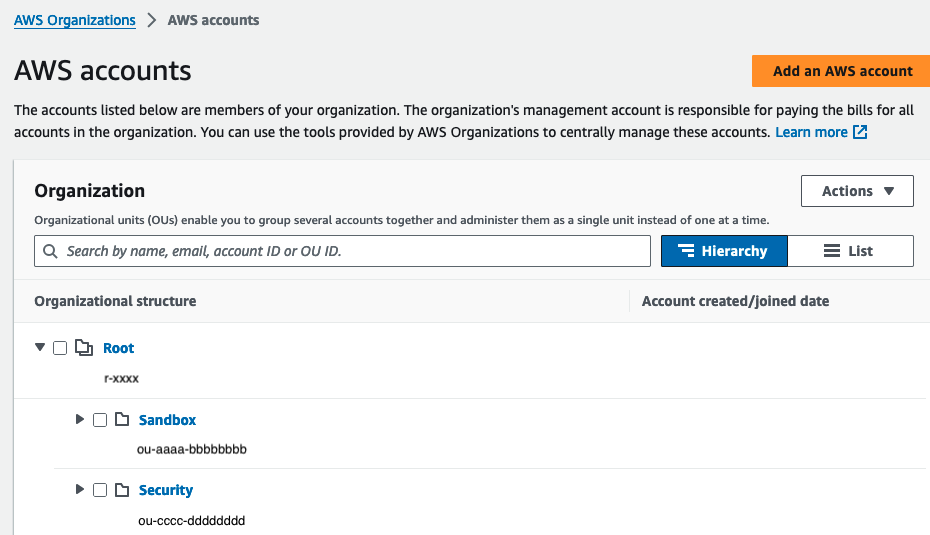Click the ou-cccc-dddddddd ID text
This screenshot has width=930, height=535.
click(192, 521)
